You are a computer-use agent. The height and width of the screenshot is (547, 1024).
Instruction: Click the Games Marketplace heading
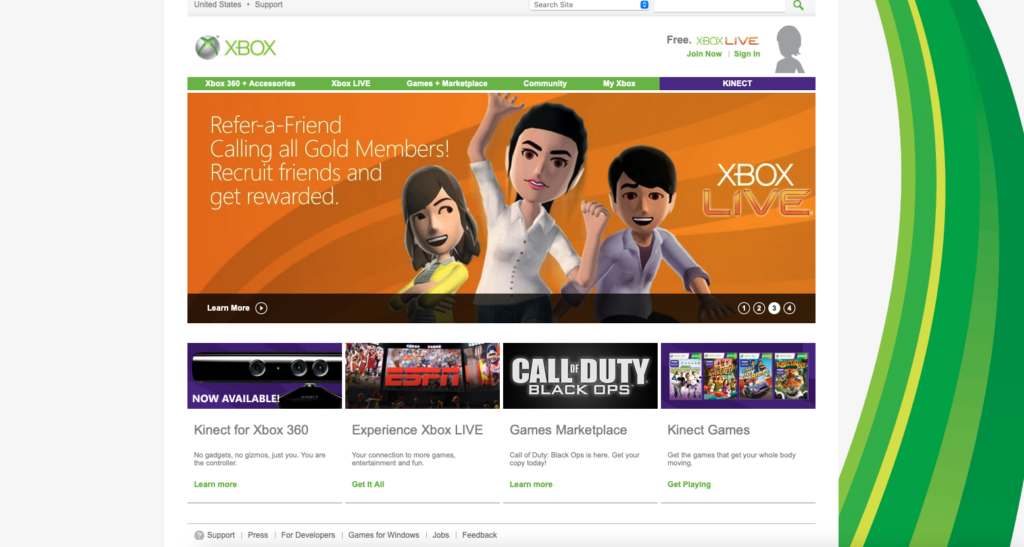[x=568, y=430]
